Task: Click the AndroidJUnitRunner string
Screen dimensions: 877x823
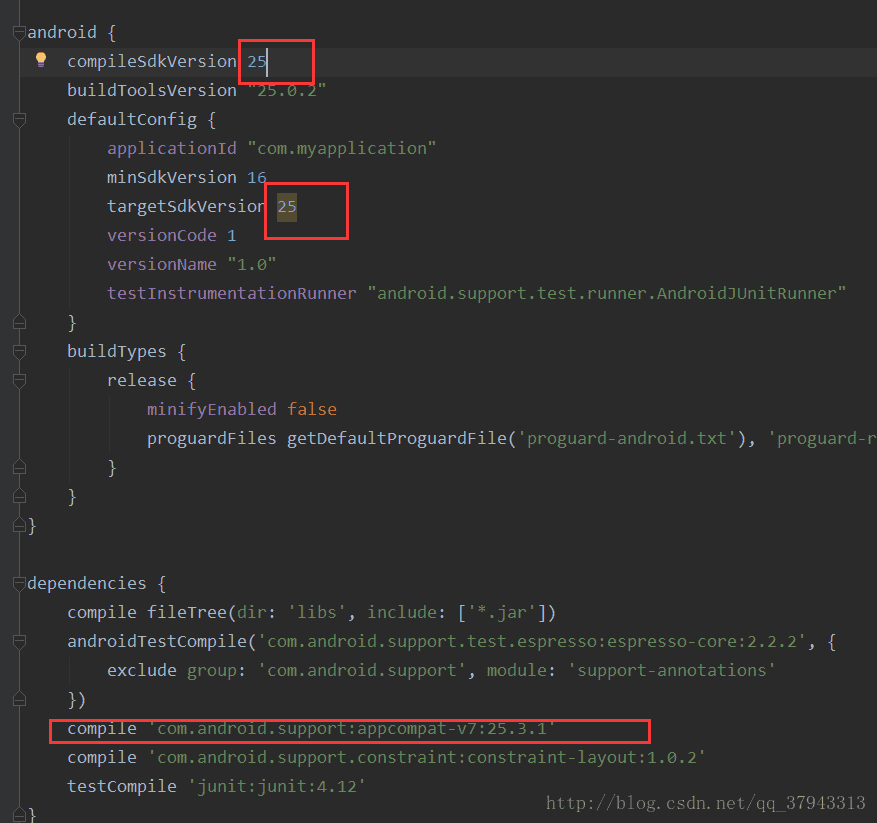Action: pyautogui.click(x=607, y=294)
